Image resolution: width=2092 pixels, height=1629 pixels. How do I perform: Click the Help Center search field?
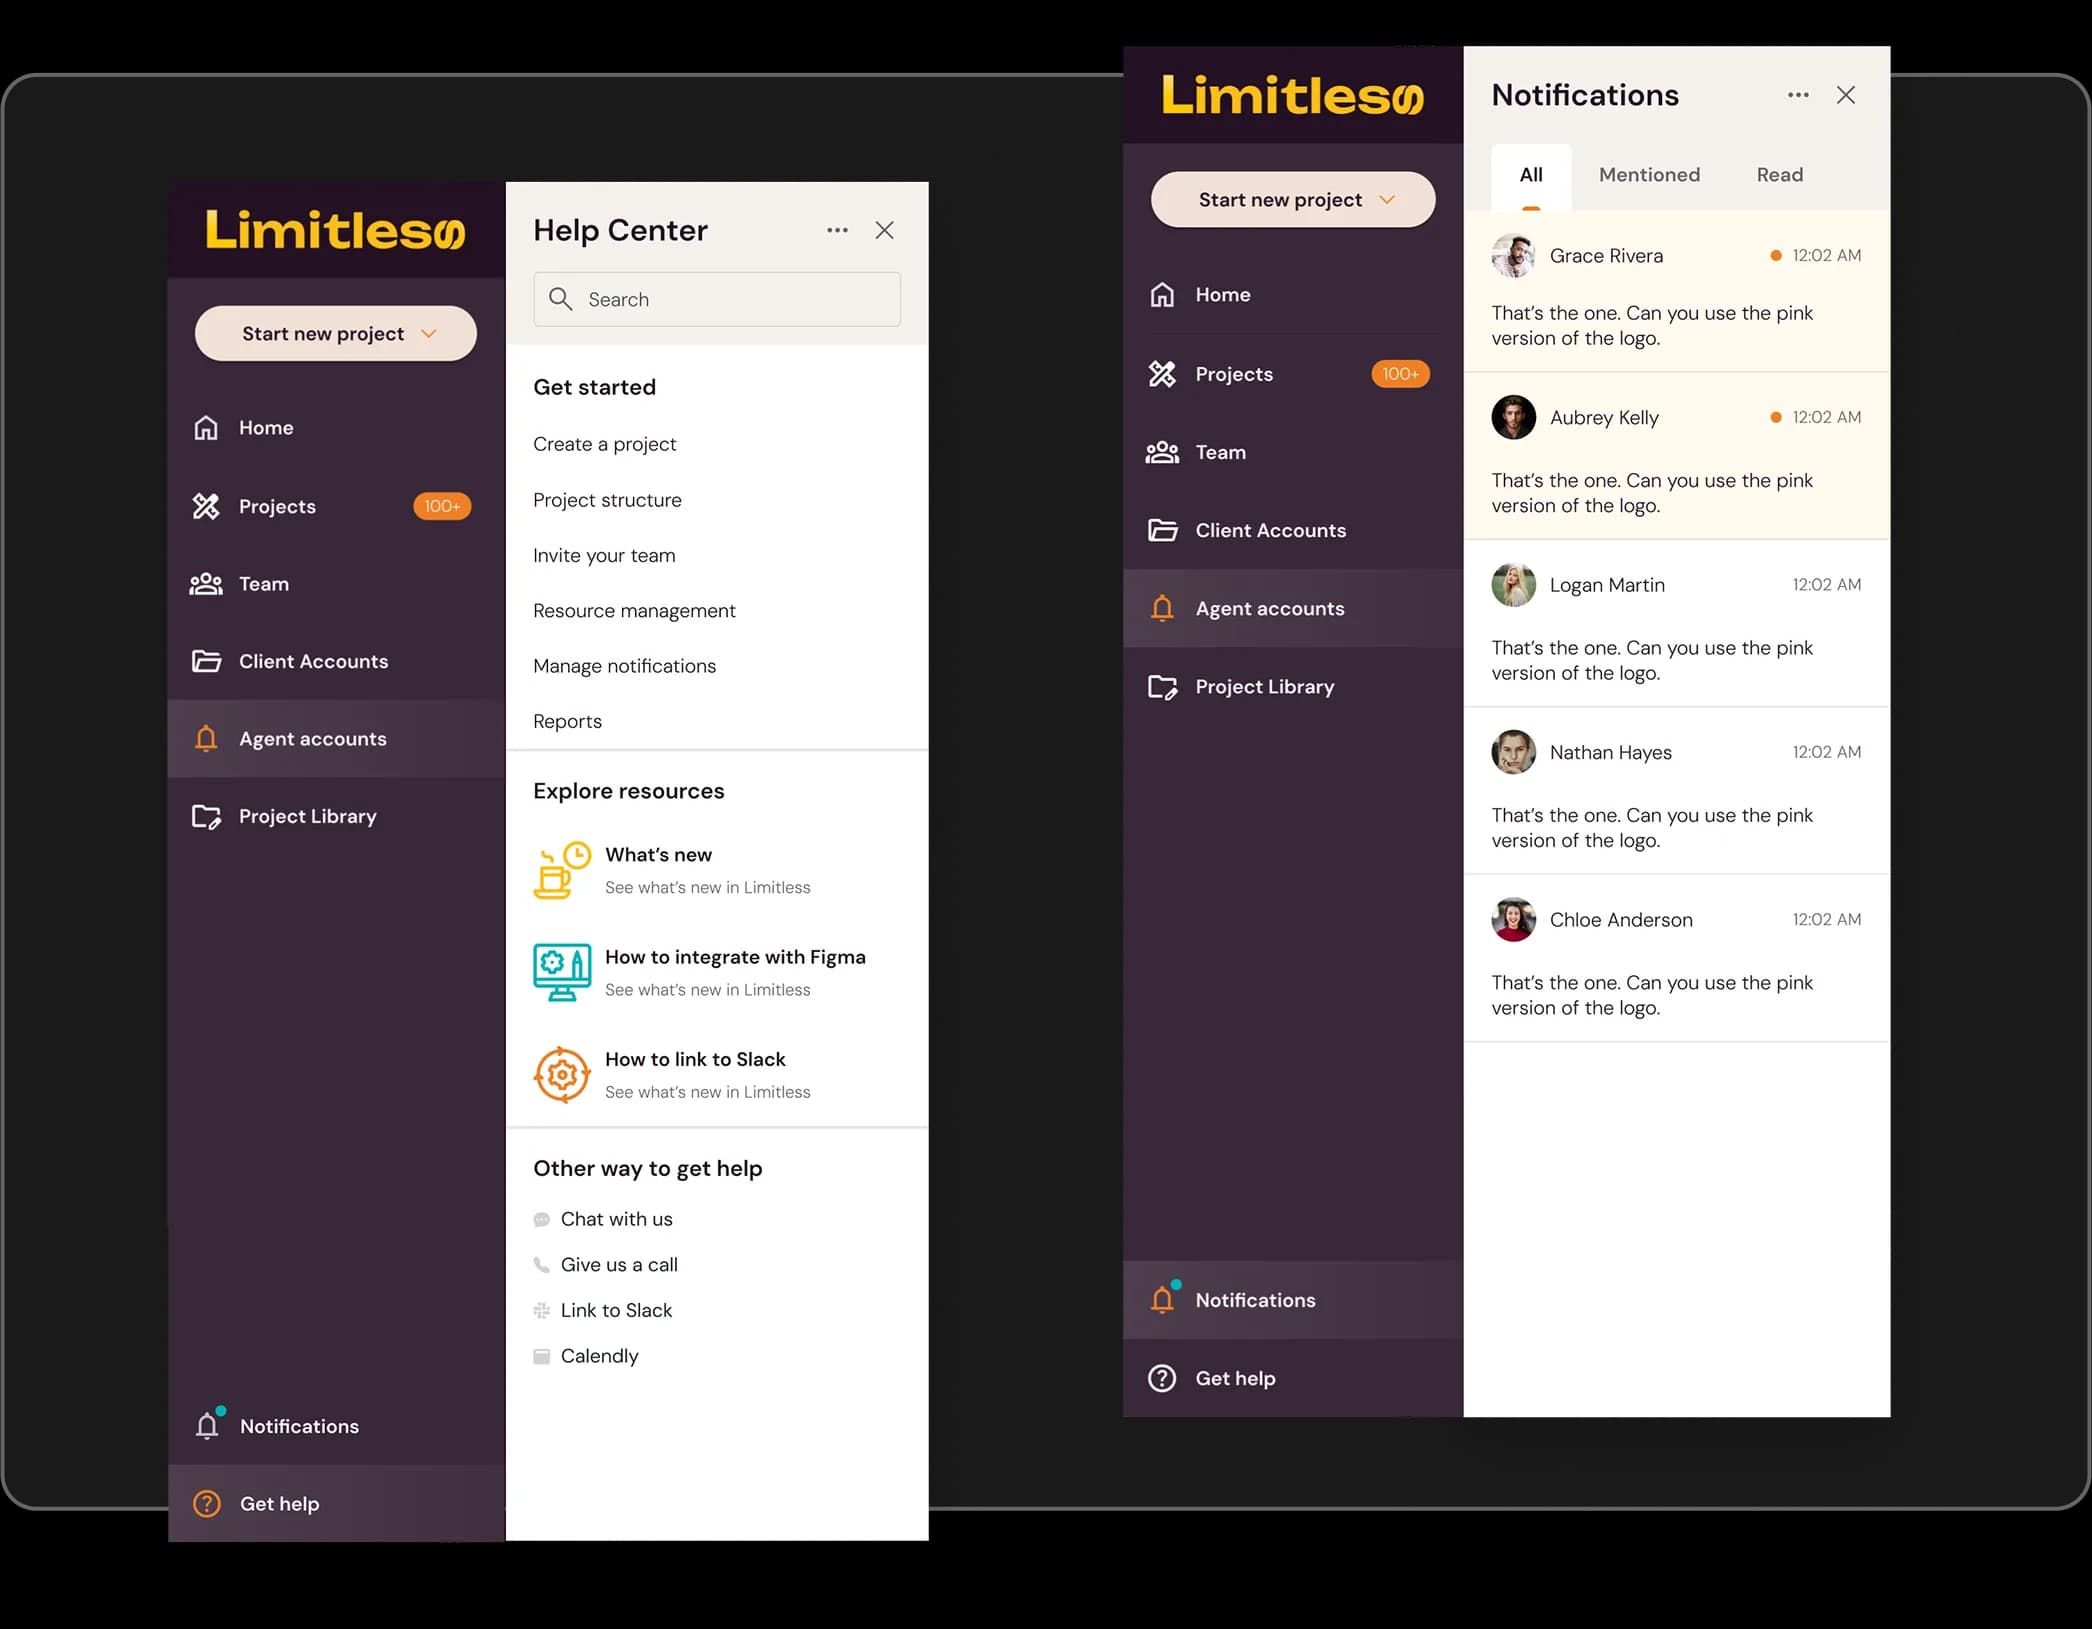click(717, 299)
